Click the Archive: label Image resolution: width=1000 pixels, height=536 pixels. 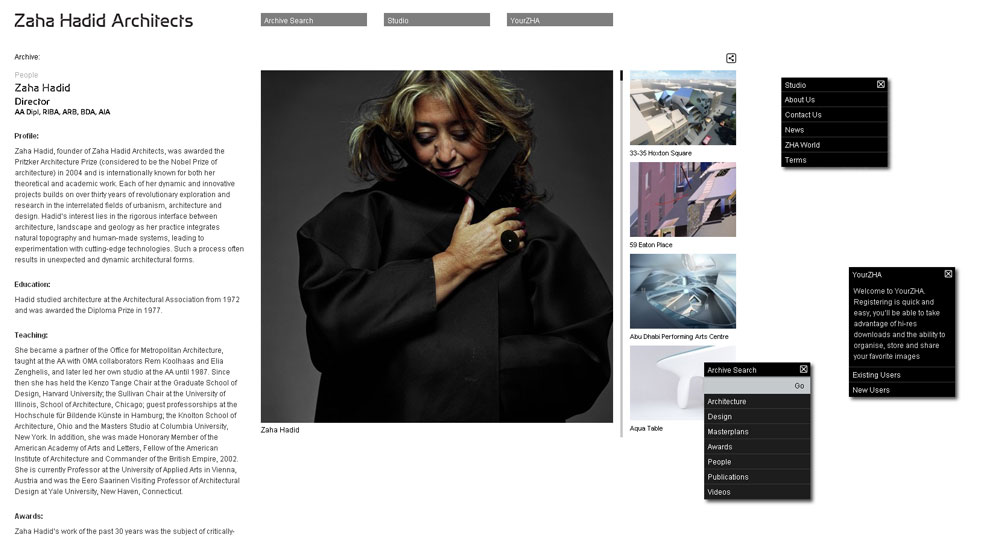[27, 57]
